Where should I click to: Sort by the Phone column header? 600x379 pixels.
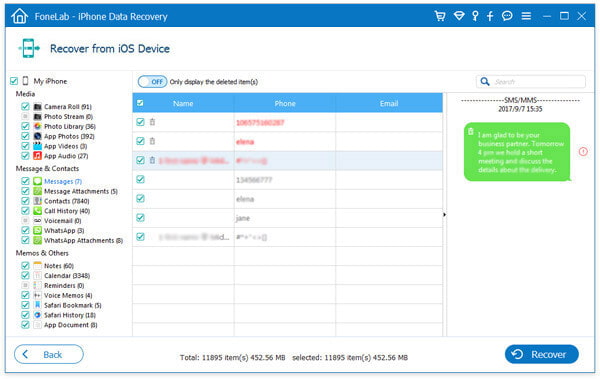click(285, 103)
